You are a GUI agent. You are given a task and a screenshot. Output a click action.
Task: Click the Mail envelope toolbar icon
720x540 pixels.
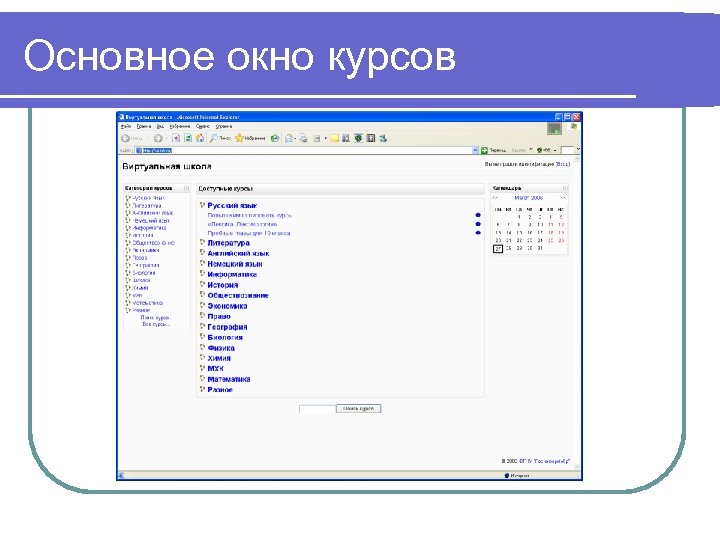point(289,138)
